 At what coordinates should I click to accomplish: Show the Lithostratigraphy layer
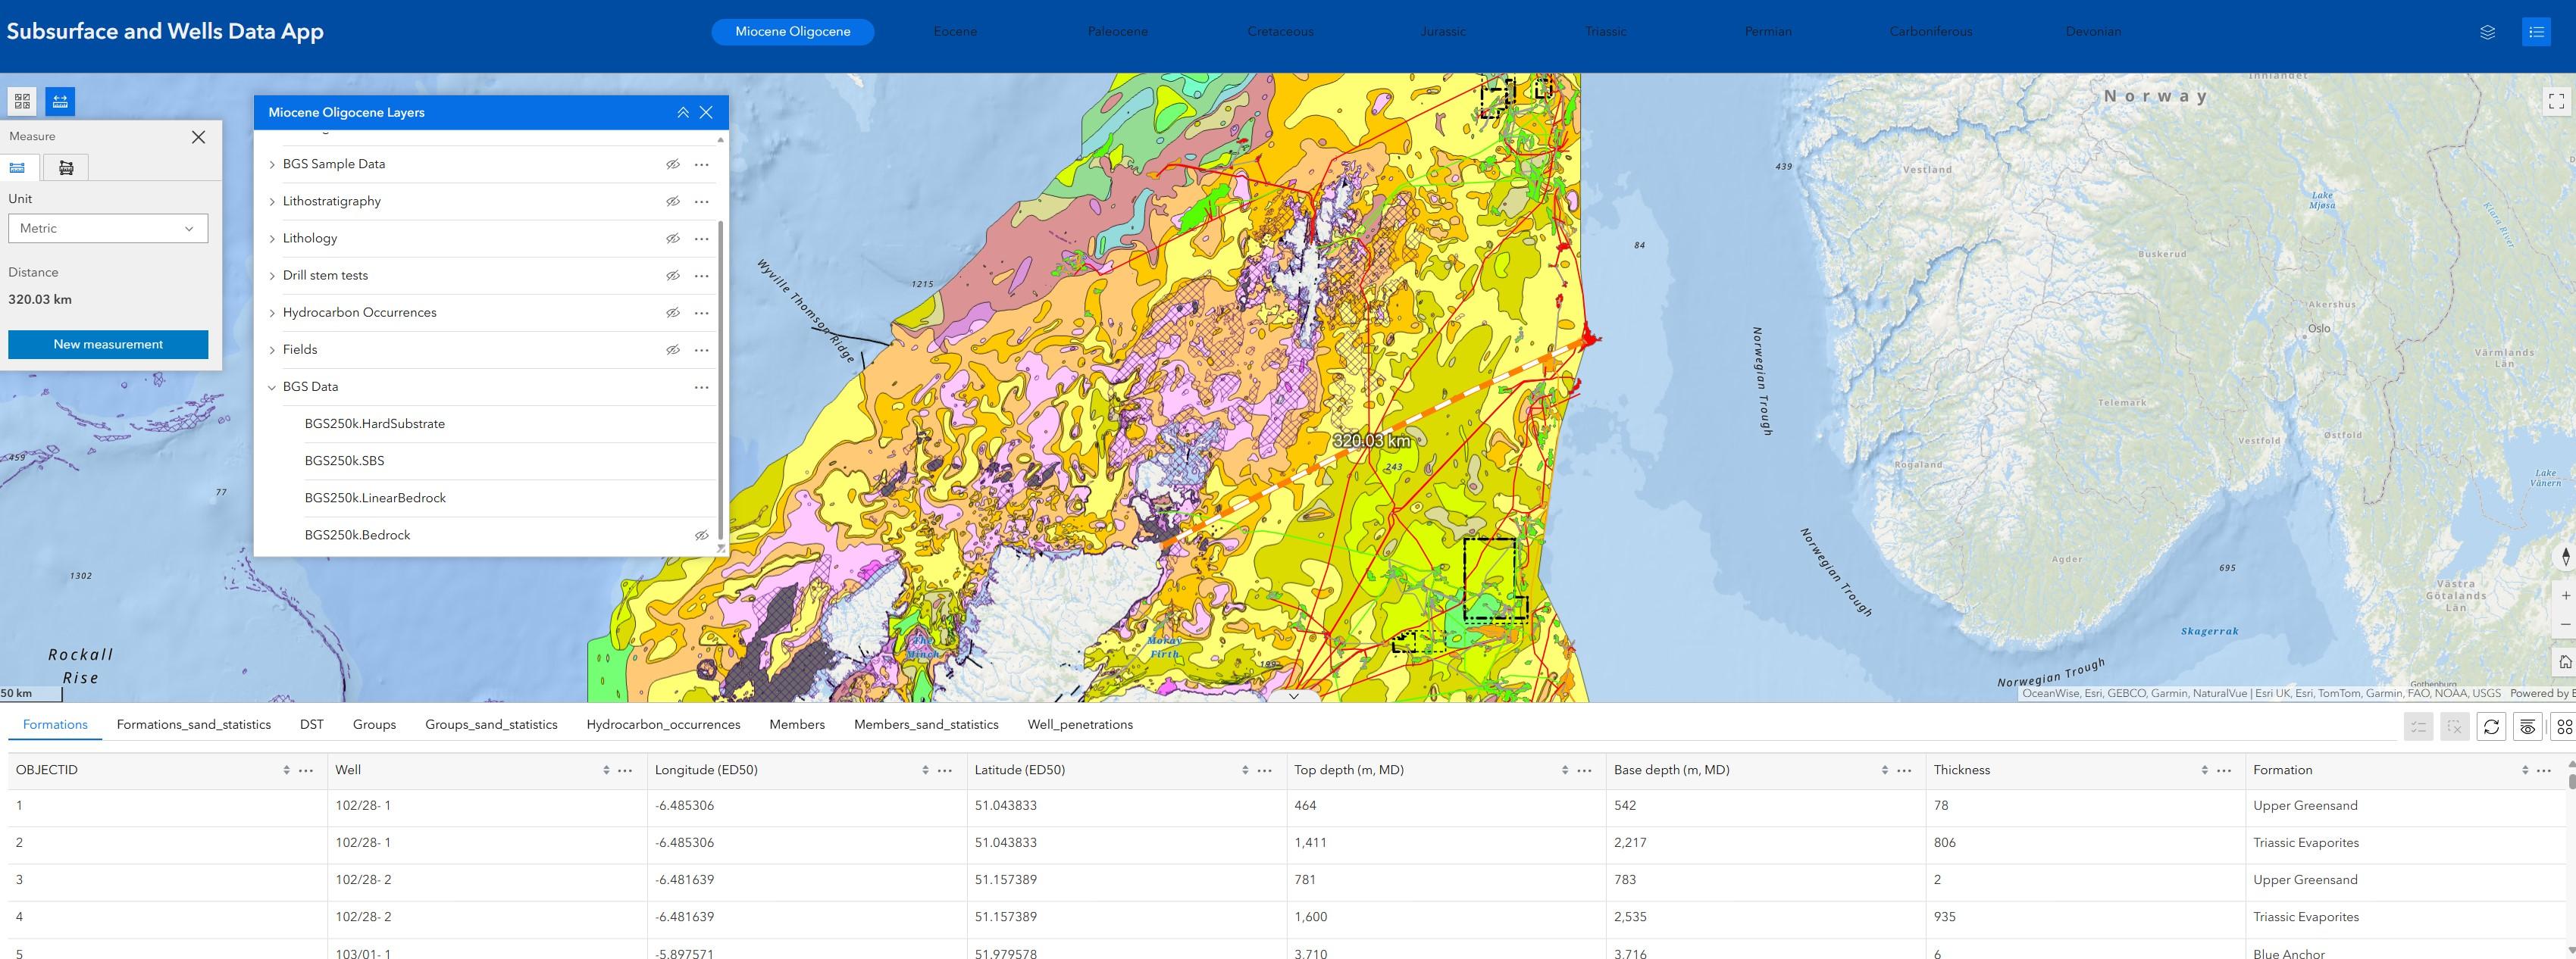pos(673,201)
